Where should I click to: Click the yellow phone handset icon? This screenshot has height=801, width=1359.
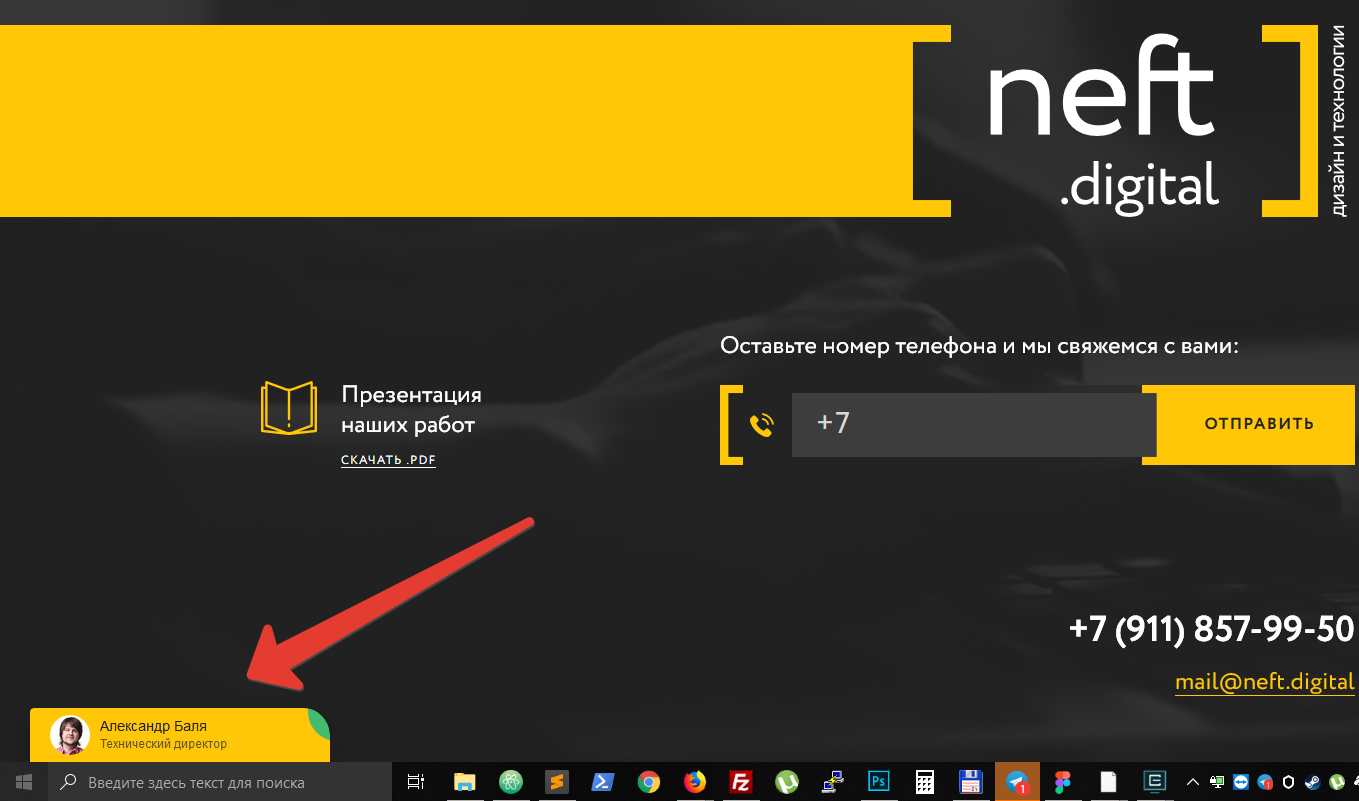[762, 425]
